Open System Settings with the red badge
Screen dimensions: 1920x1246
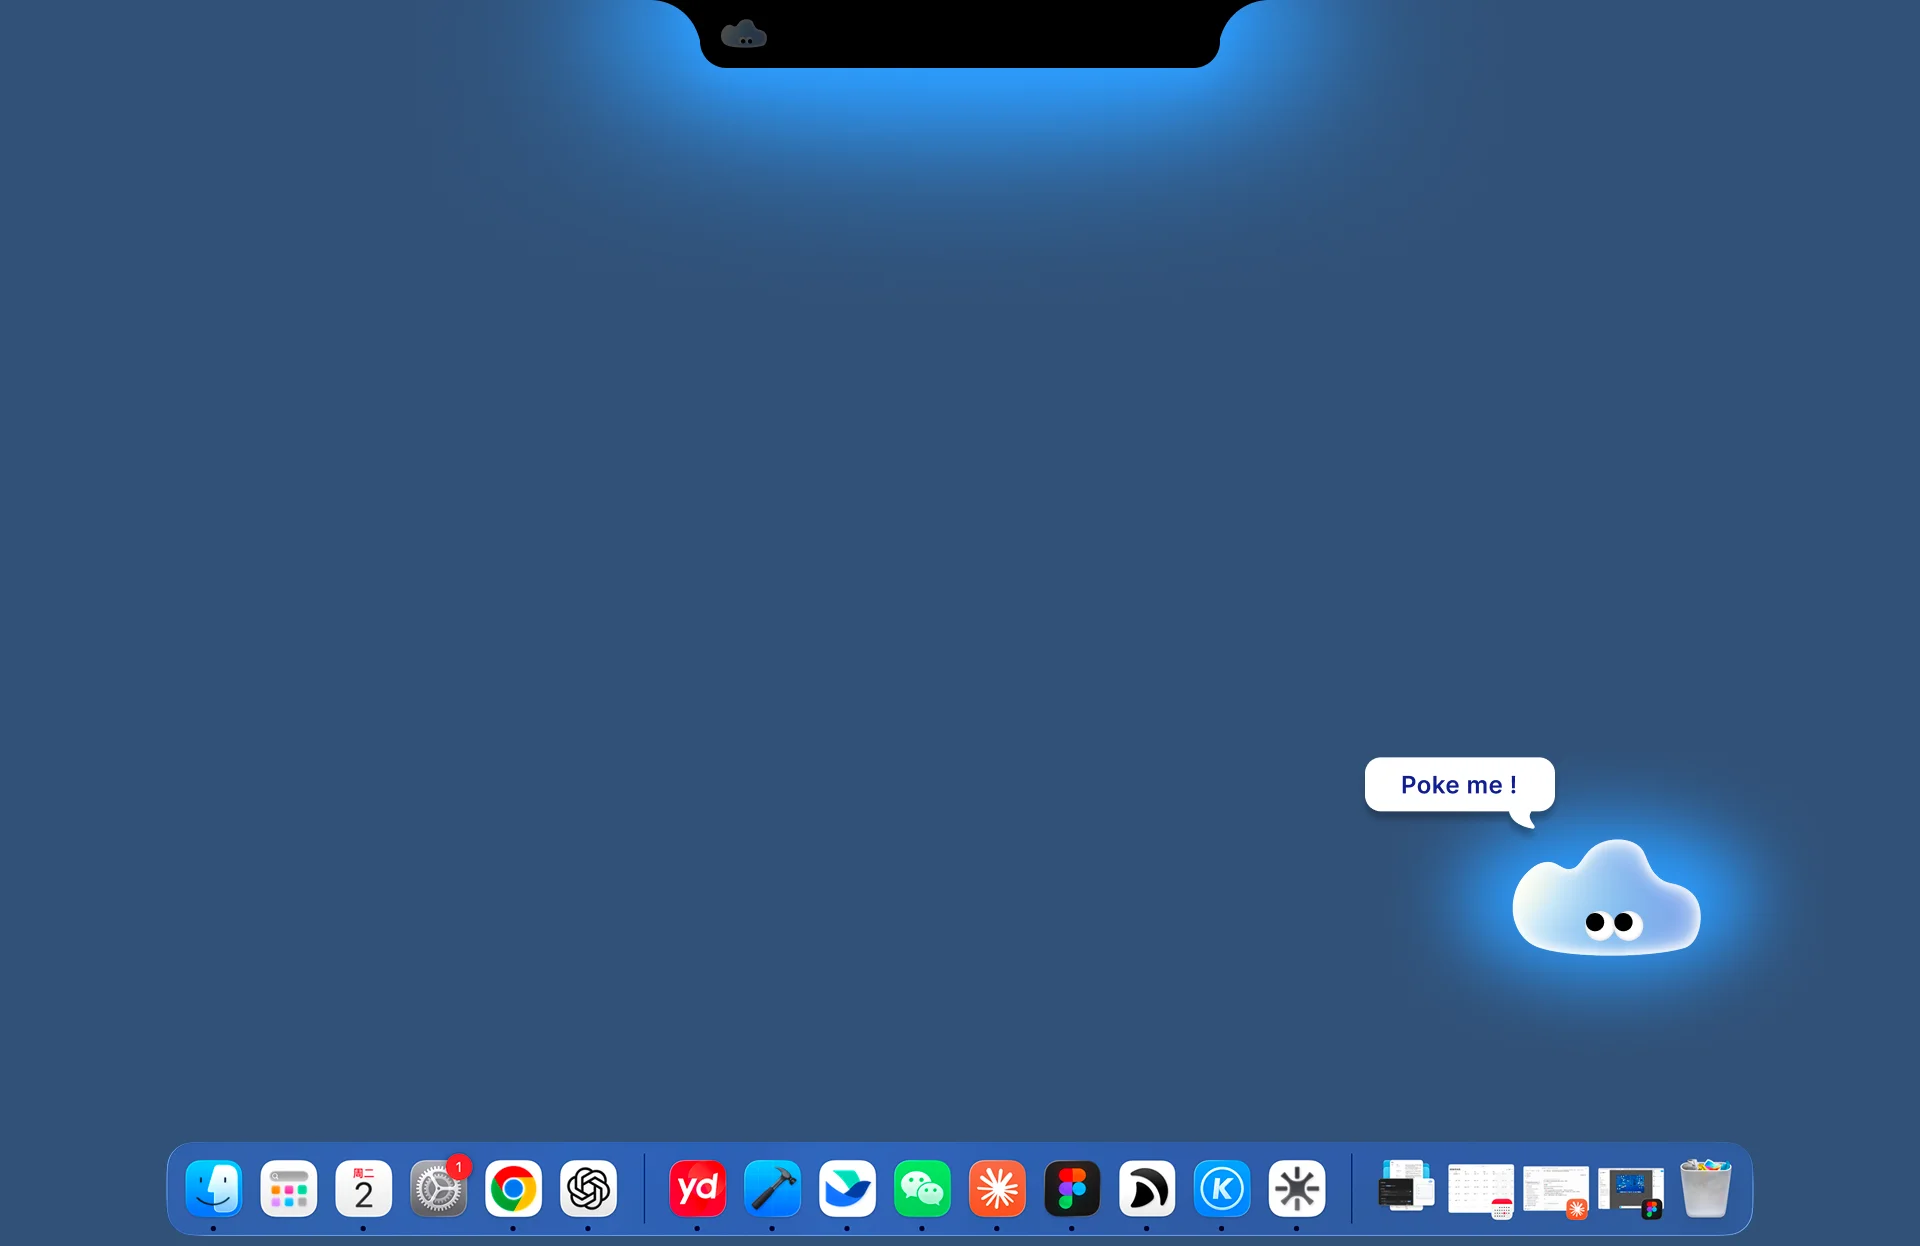click(439, 1189)
